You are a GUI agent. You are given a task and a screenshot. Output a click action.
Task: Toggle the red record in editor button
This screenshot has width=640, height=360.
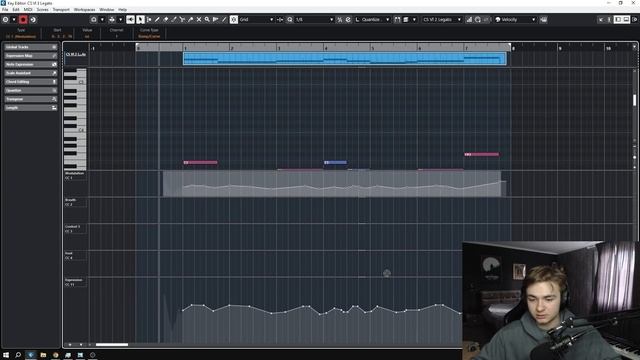pyautogui.click(x=23, y=20)
